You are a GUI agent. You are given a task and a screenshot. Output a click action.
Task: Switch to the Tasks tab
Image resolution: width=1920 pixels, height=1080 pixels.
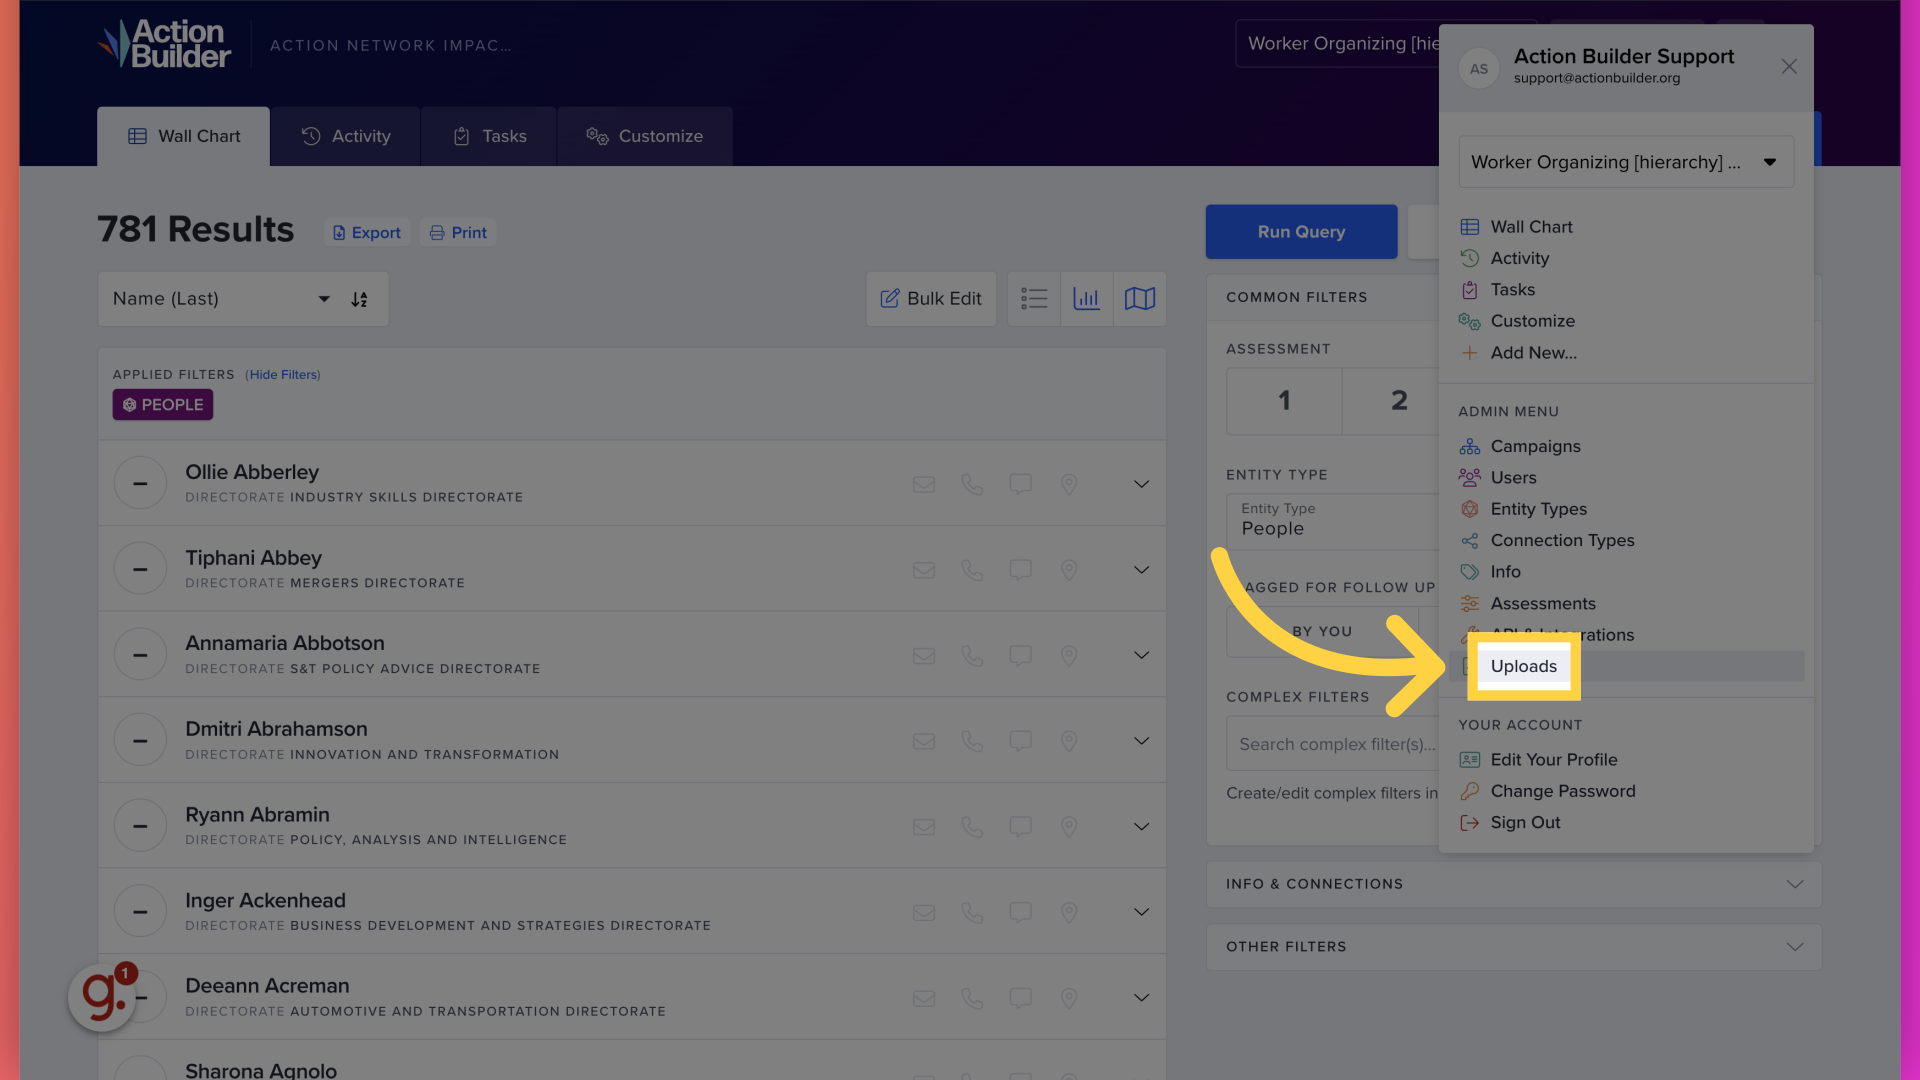click(x=489, y=136)
